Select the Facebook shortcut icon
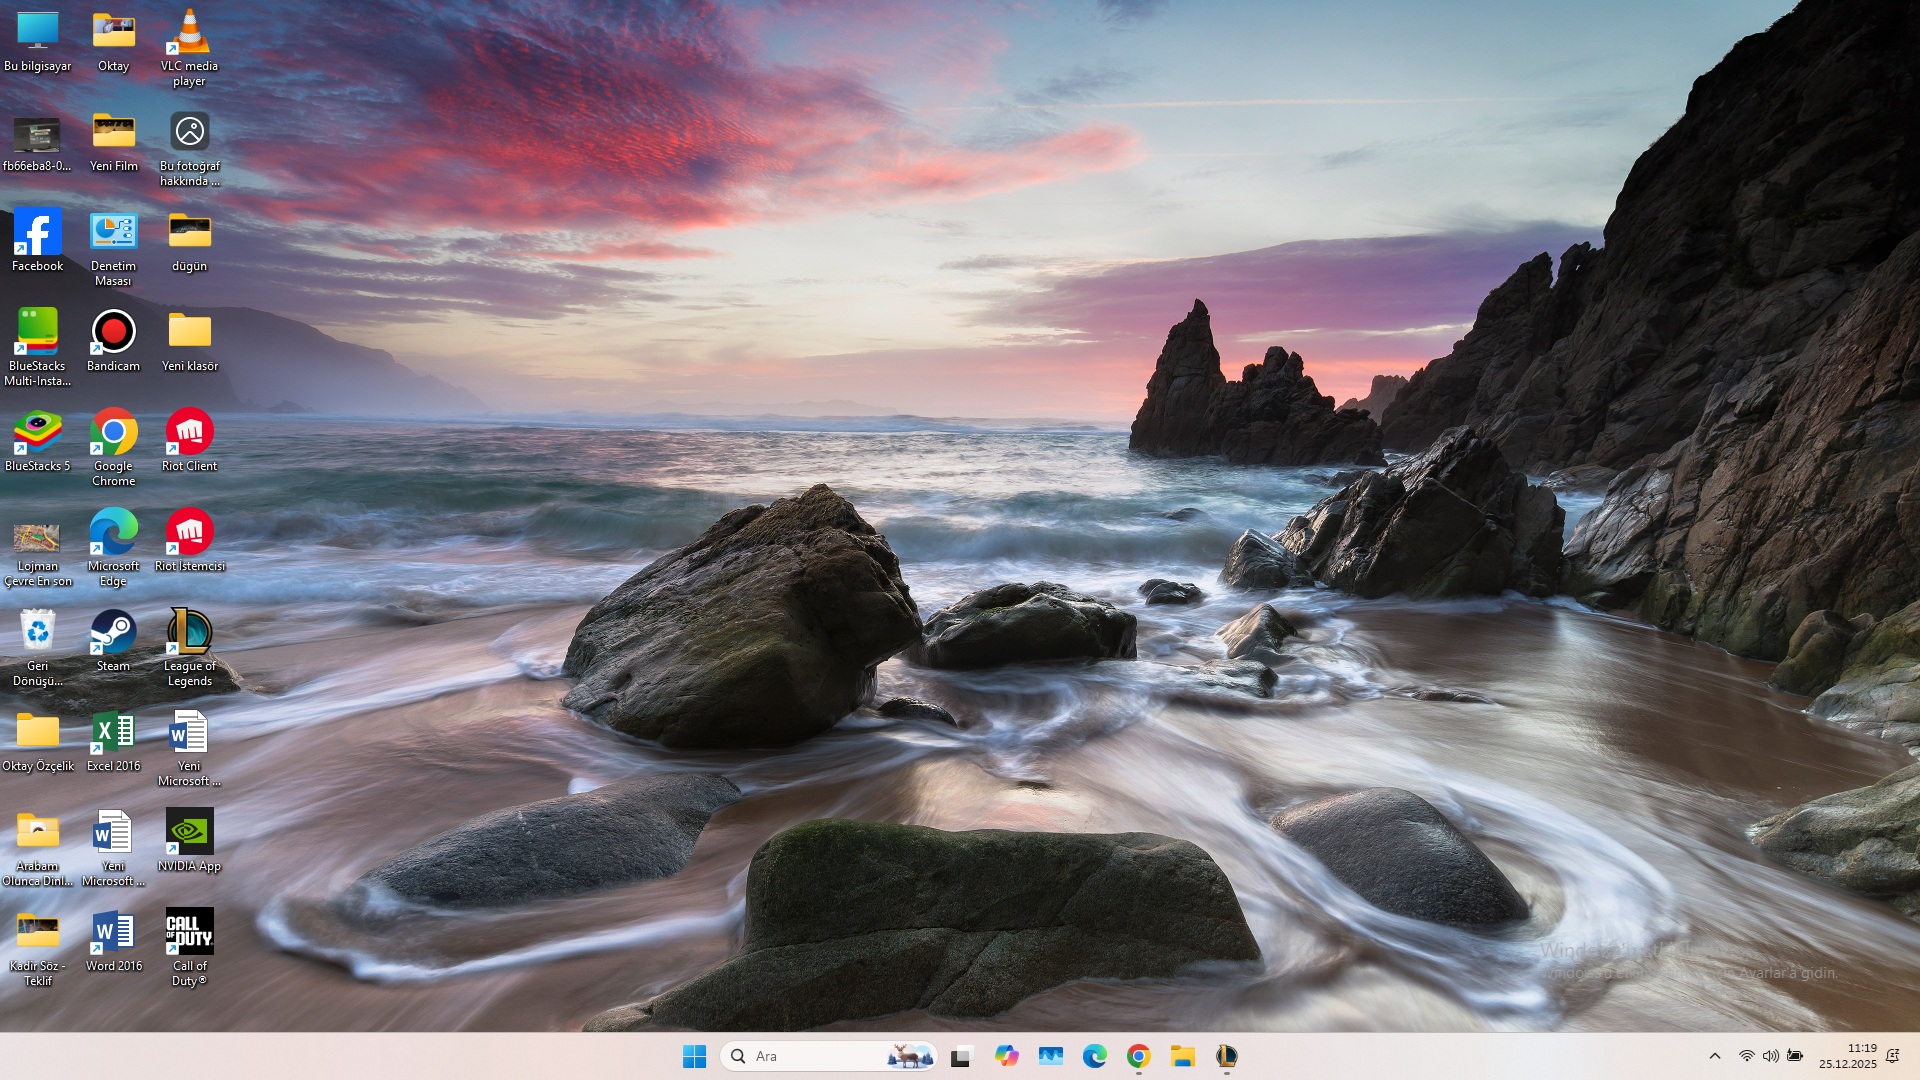 pos(37,242)
